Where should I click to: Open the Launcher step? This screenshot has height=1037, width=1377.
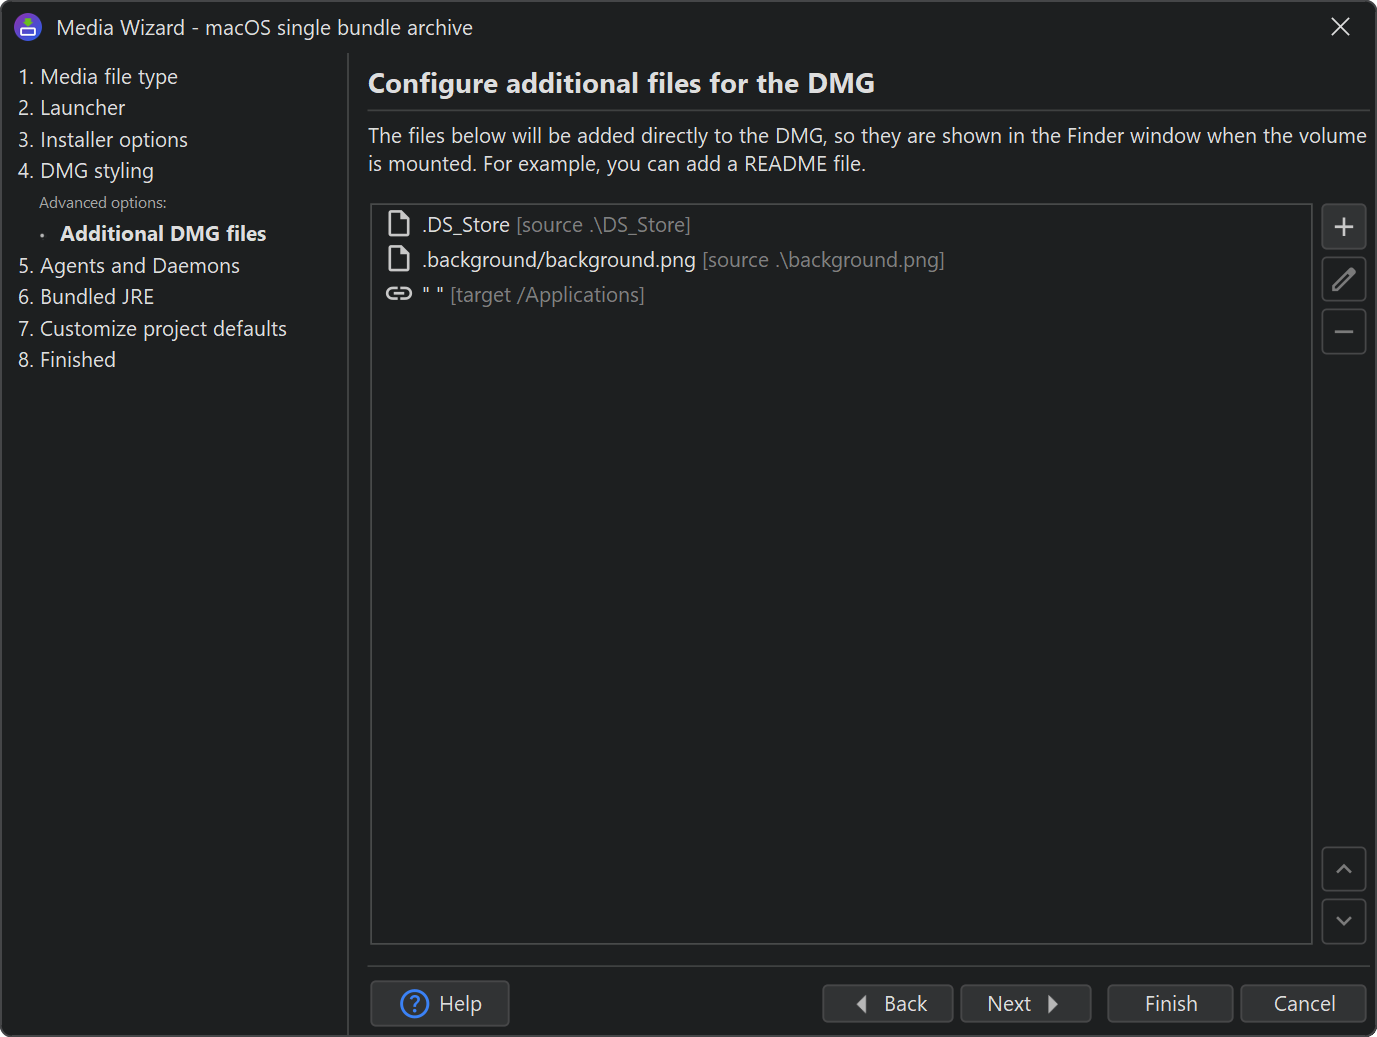point(72,108)
